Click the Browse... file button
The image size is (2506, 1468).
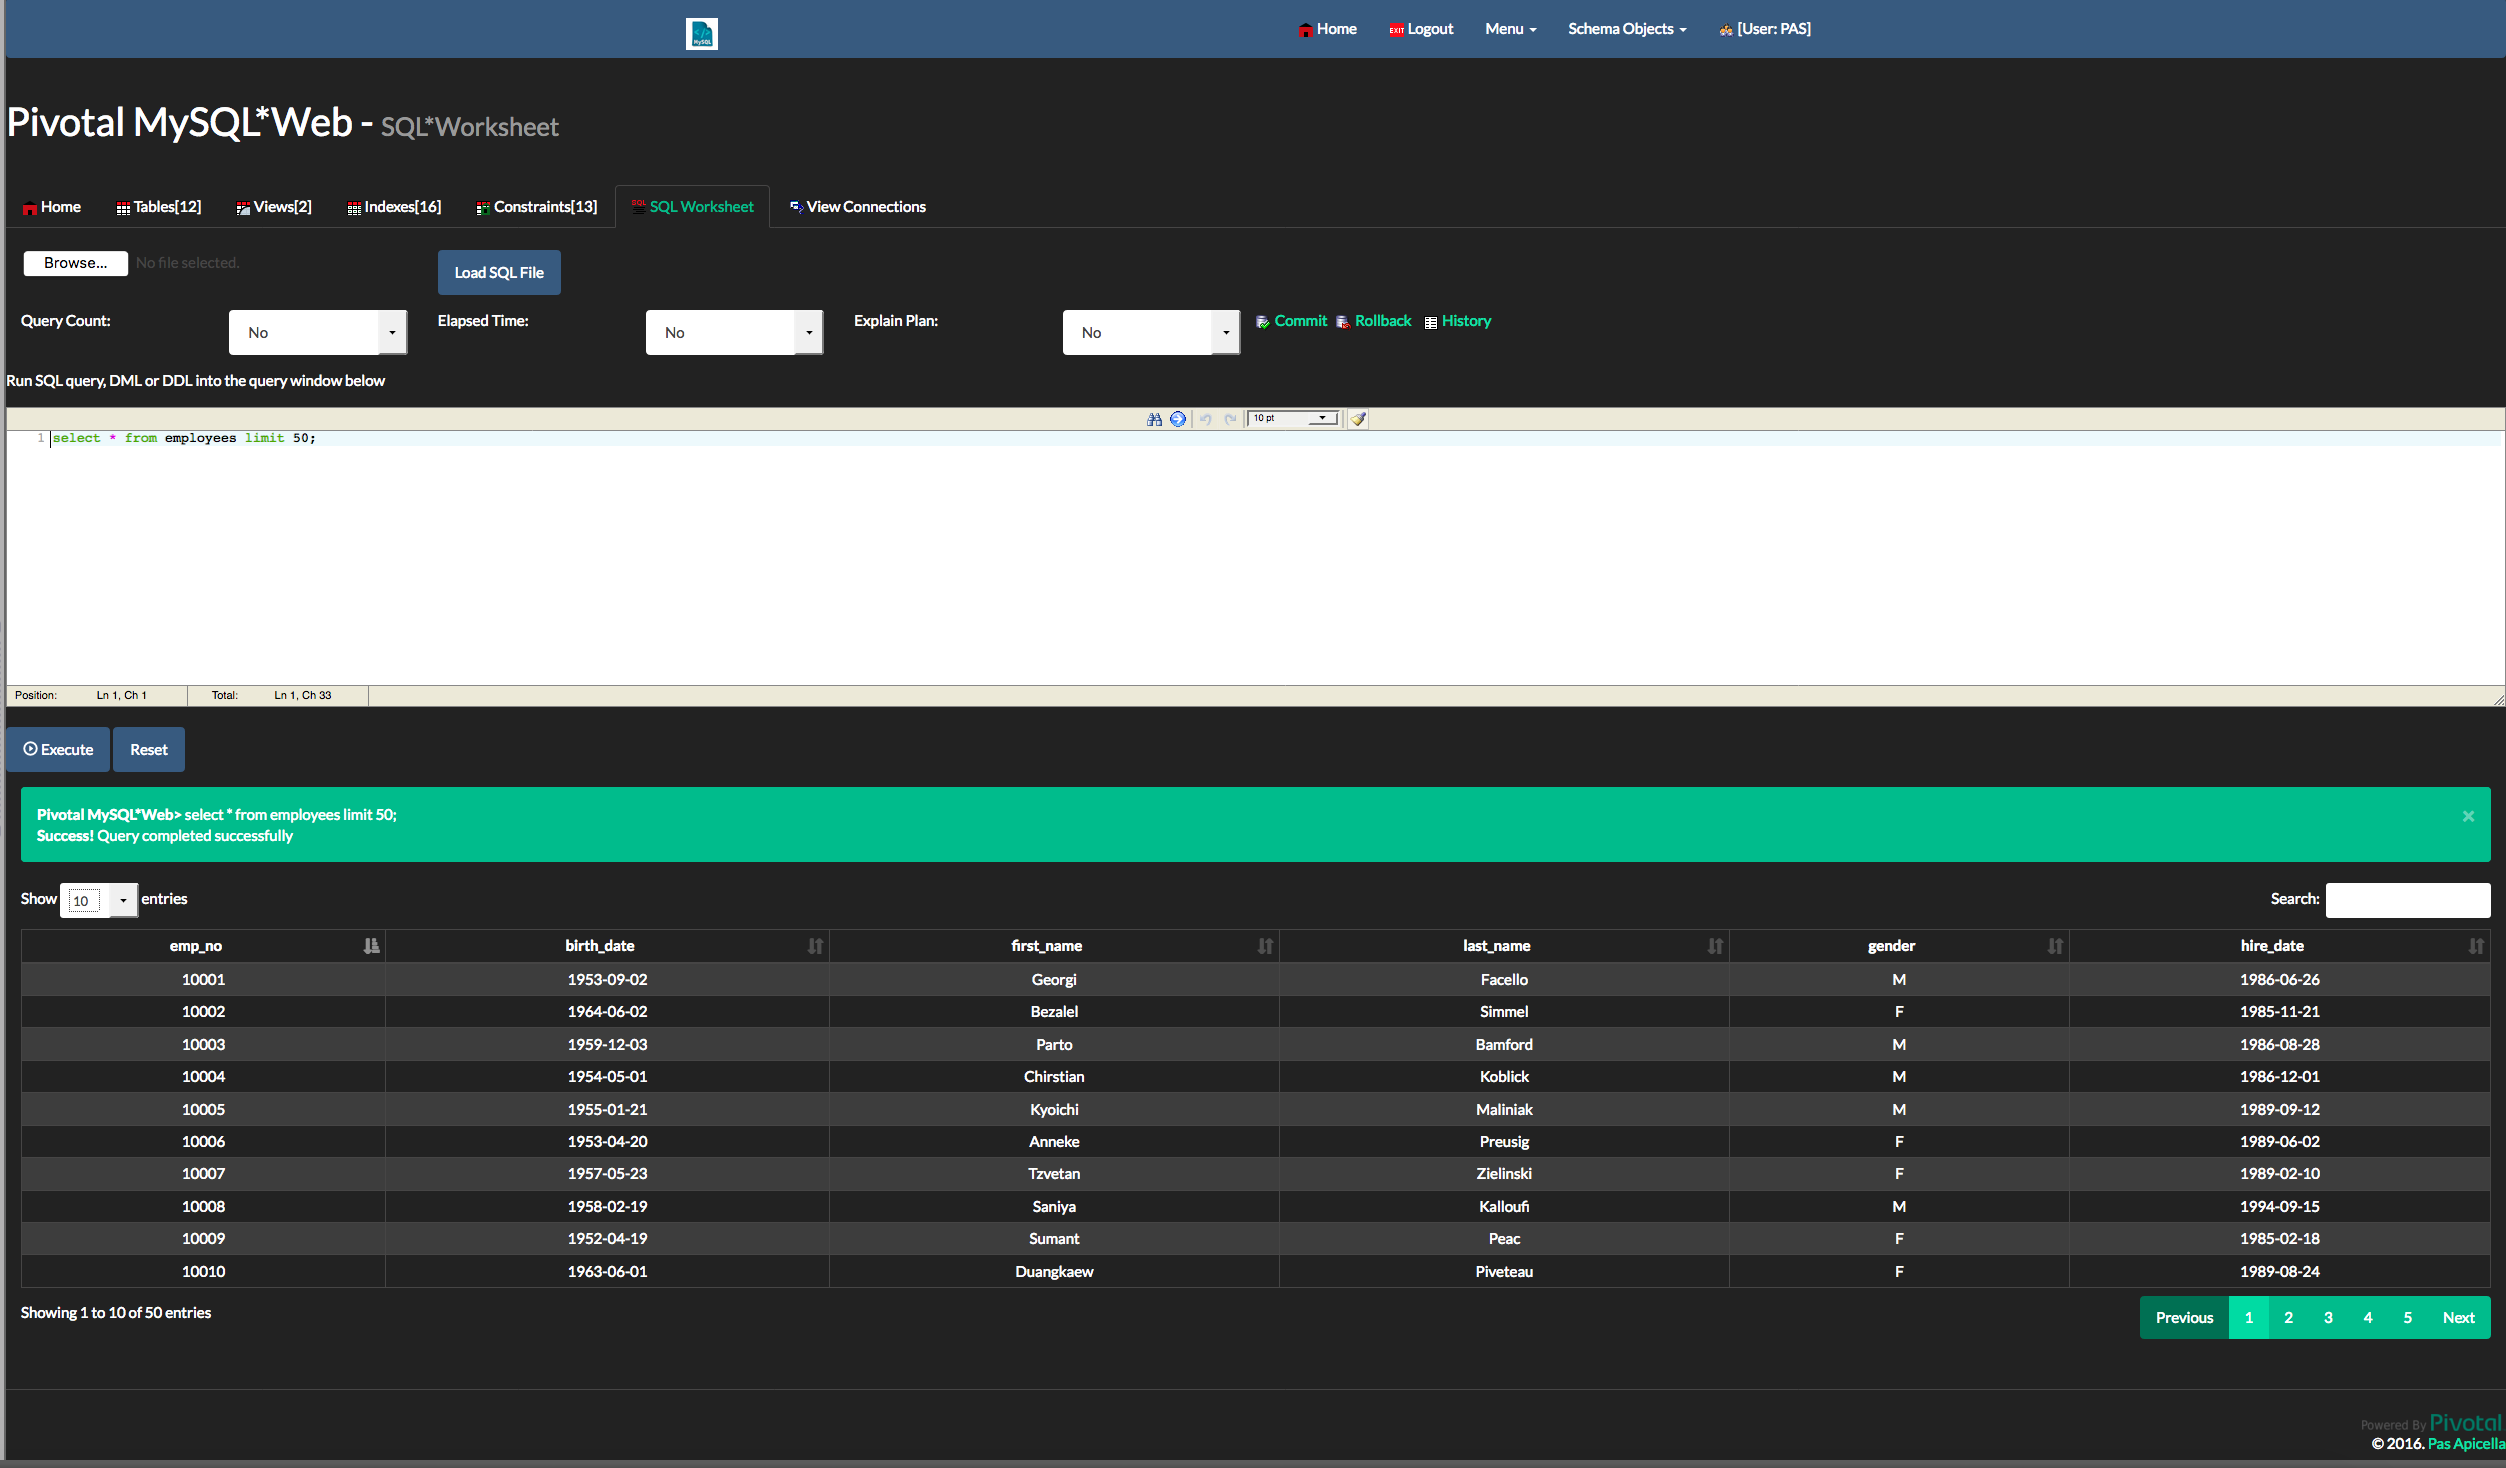pos(76,263)
